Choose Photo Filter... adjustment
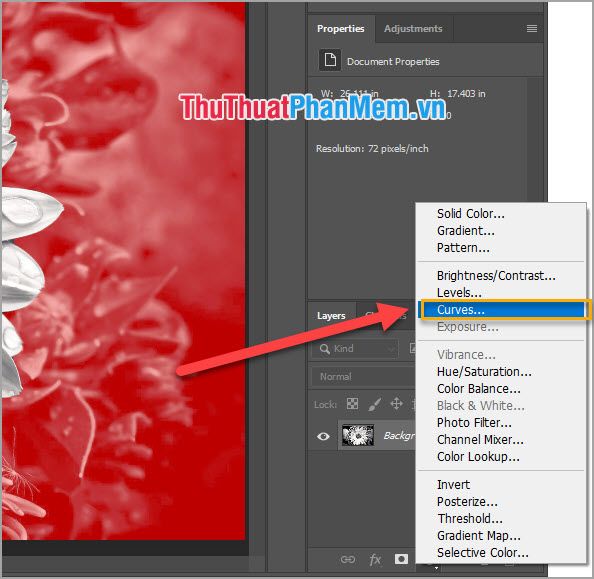 click(x=474, y=423)
